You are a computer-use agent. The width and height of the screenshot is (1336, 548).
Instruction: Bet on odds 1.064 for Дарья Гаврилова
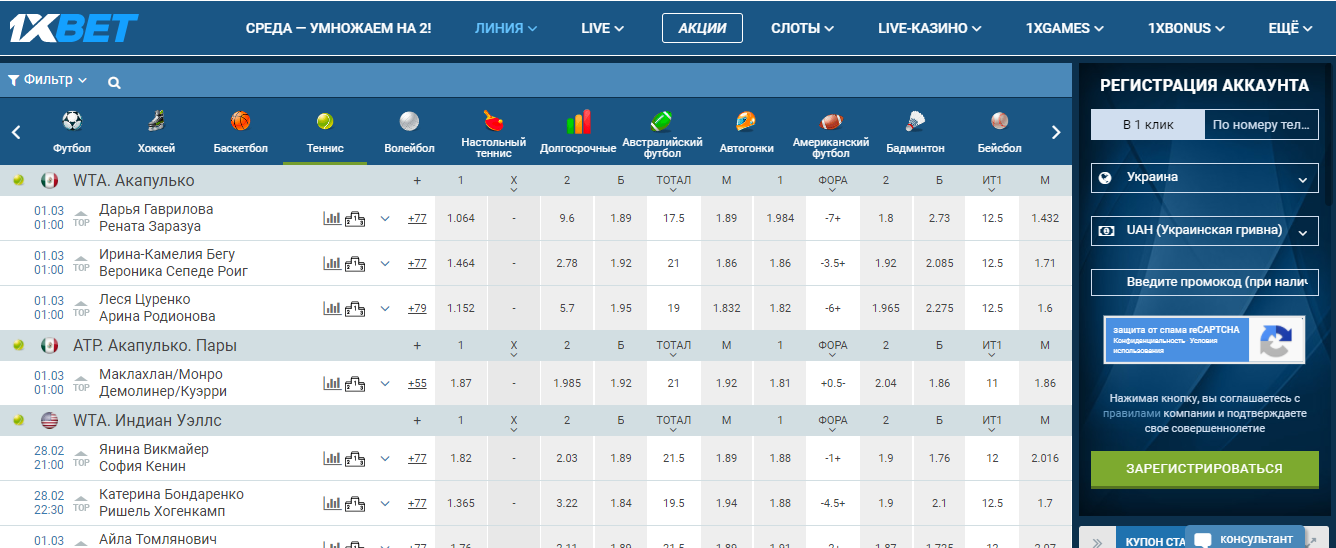coord(461,218)
